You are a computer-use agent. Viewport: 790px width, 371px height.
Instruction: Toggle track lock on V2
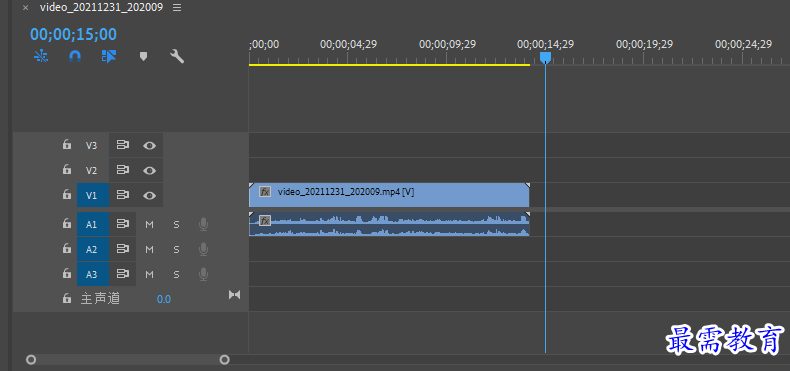click(67, 169)
